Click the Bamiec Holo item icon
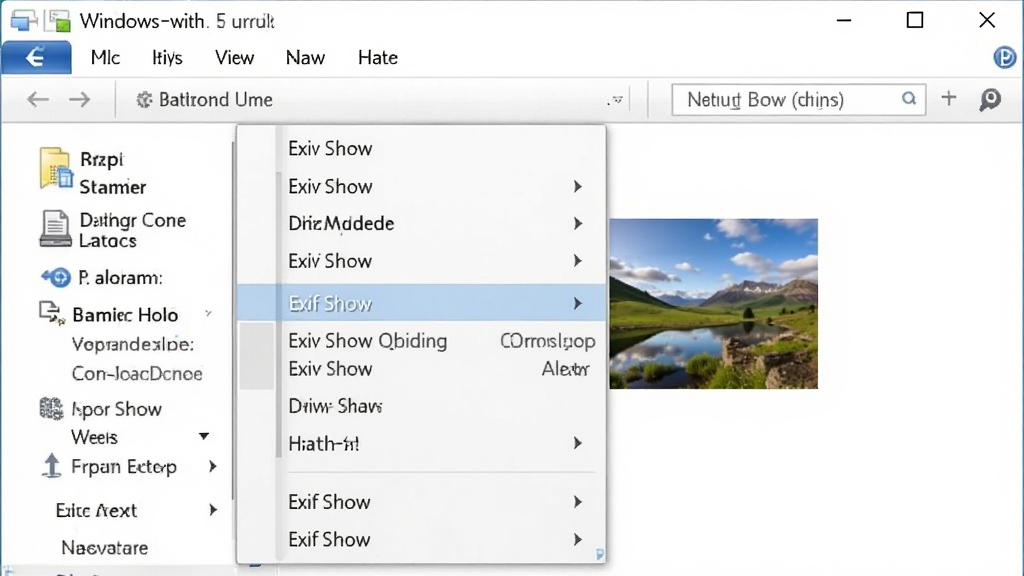This screenshot has width=1024, height=576. (x=52, y=313)
